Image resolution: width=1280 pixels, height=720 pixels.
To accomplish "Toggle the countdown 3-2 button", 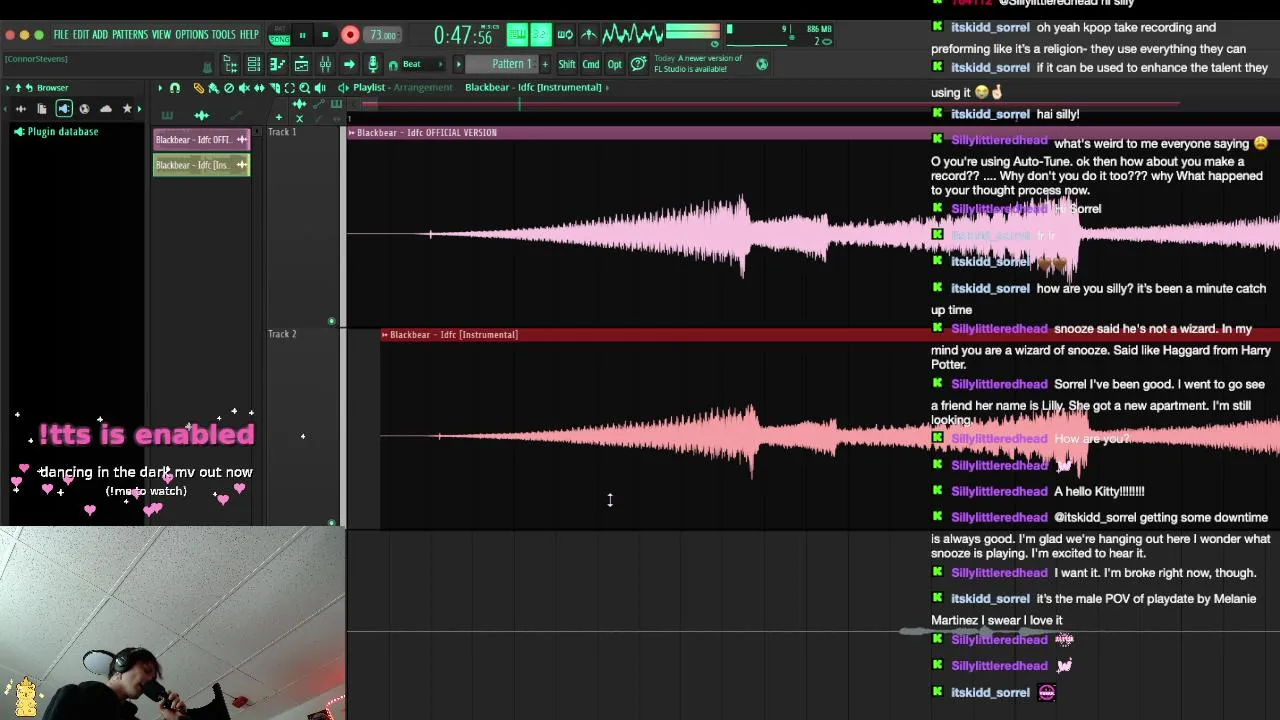I will click(541, 35).
